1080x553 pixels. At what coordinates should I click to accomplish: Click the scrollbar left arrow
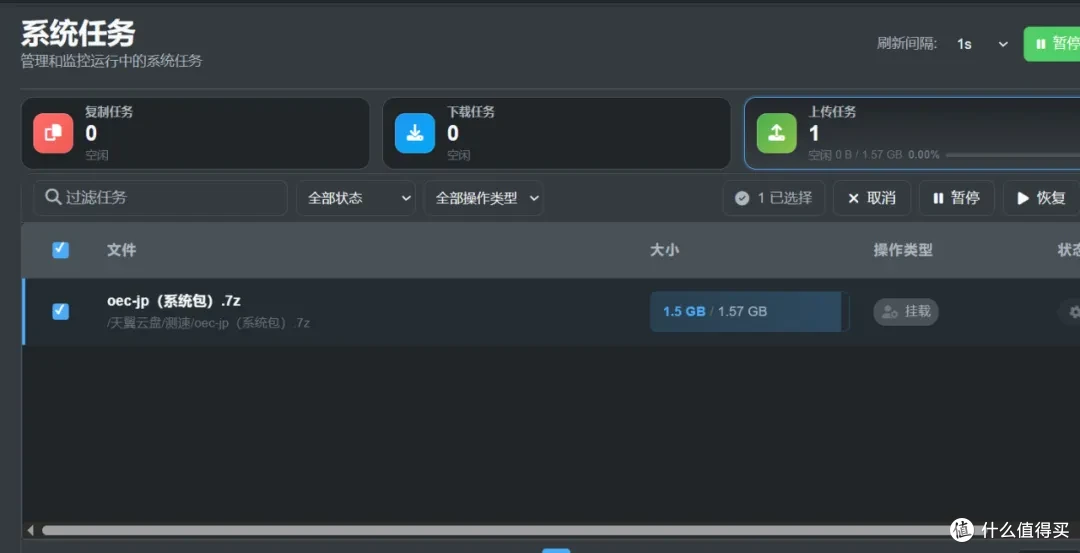[x=30, y=530]
